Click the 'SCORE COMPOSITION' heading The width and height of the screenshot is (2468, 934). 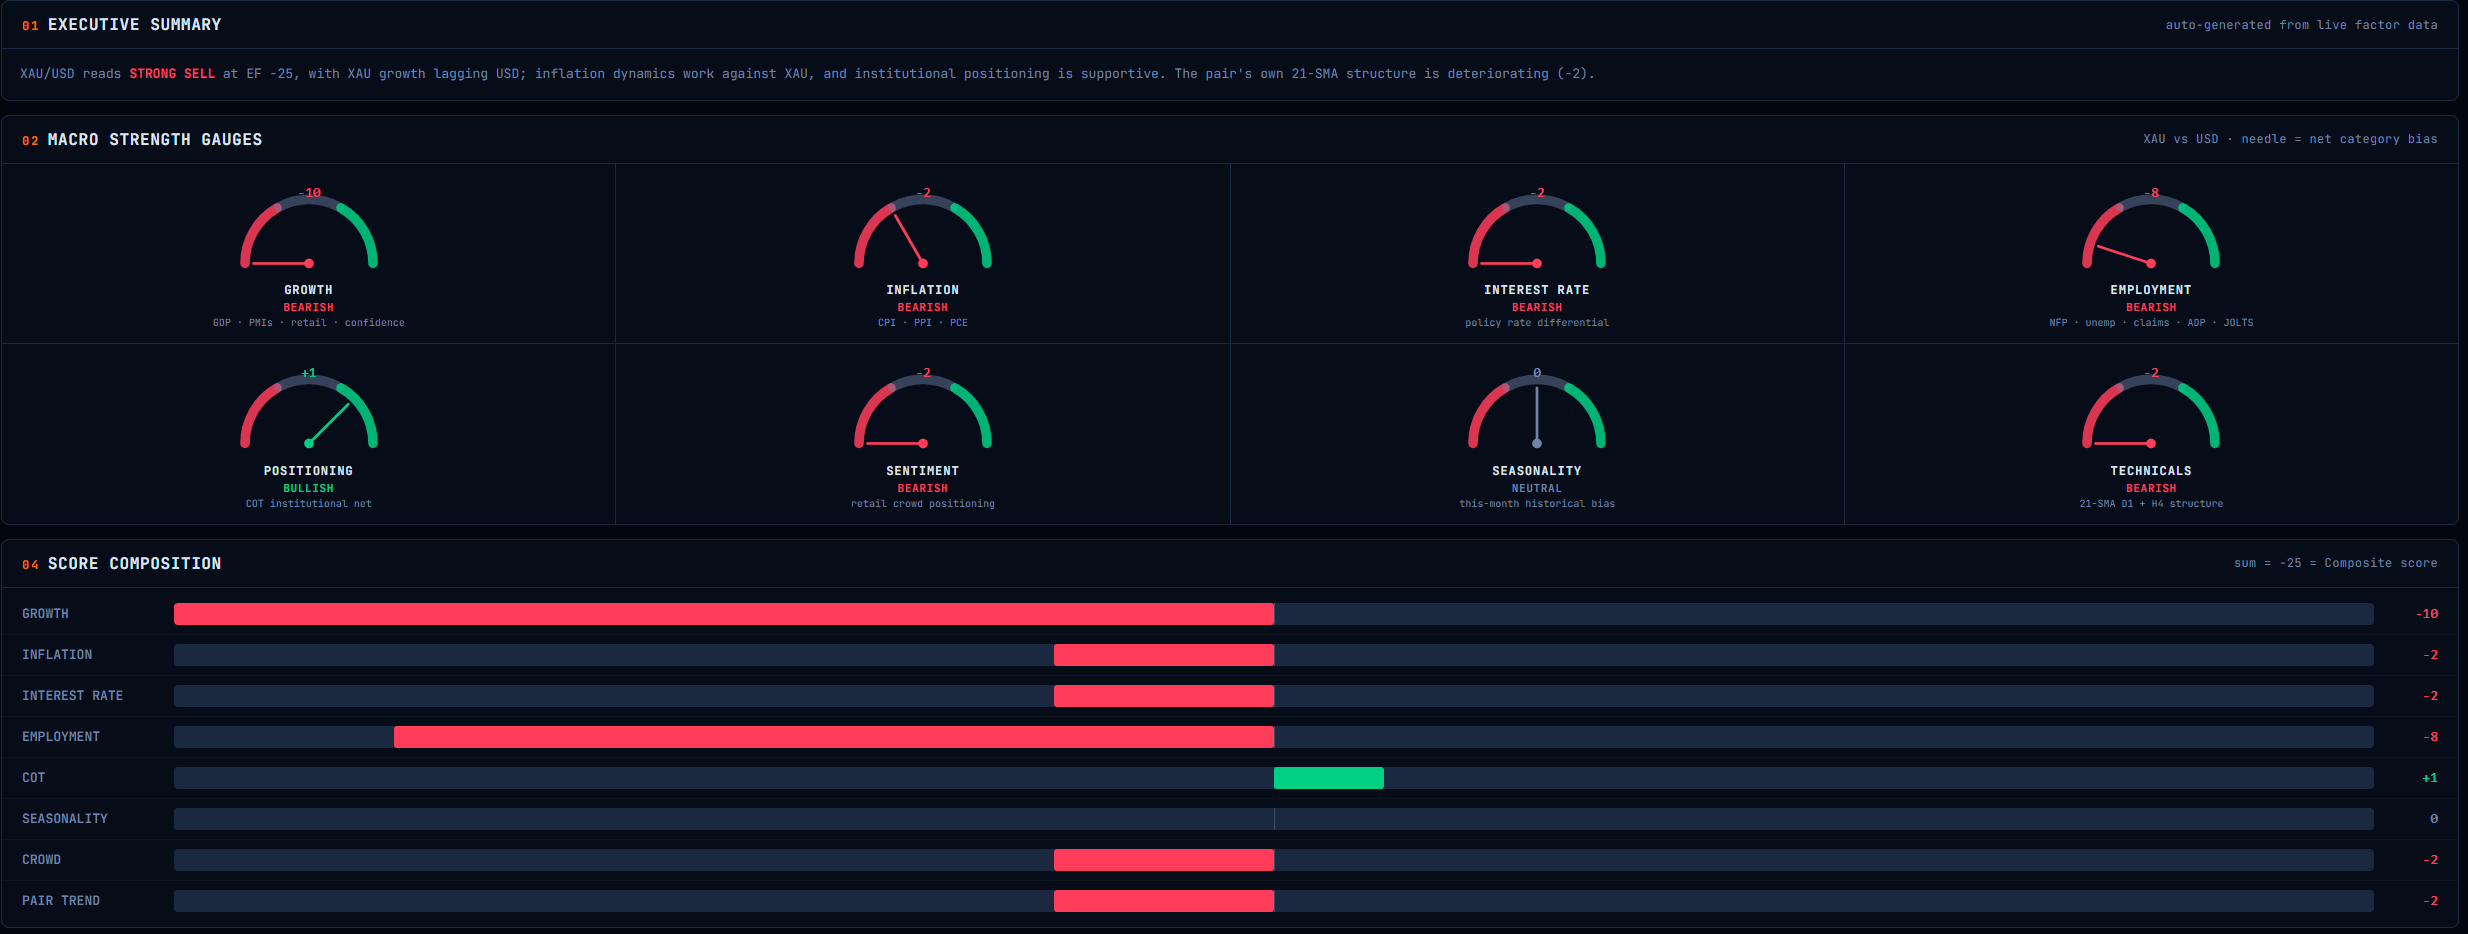(x=135, y=563)
